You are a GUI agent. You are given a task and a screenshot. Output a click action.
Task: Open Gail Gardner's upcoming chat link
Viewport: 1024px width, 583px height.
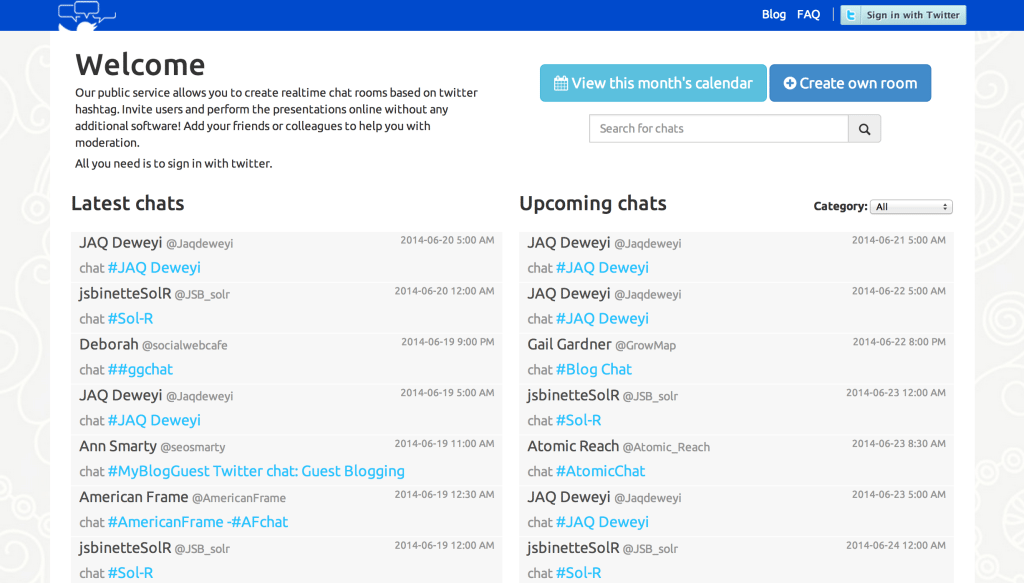594,369
